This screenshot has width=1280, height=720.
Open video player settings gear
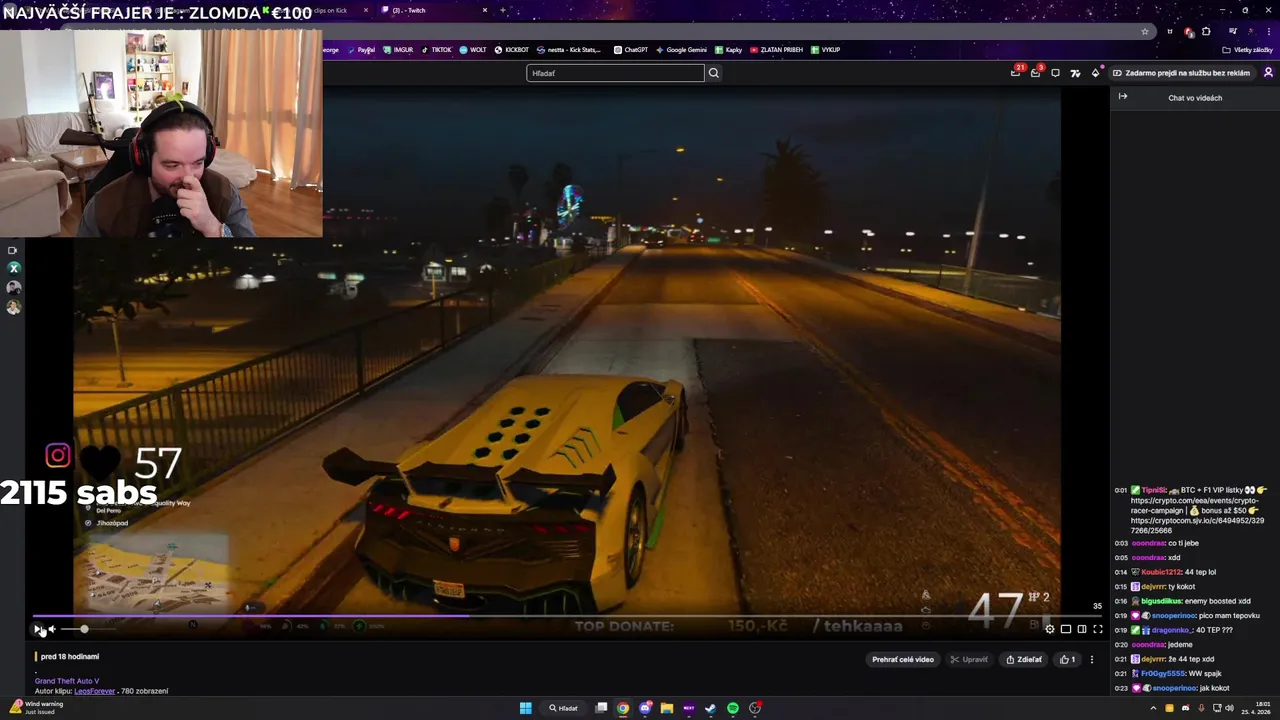point(1049,629)
